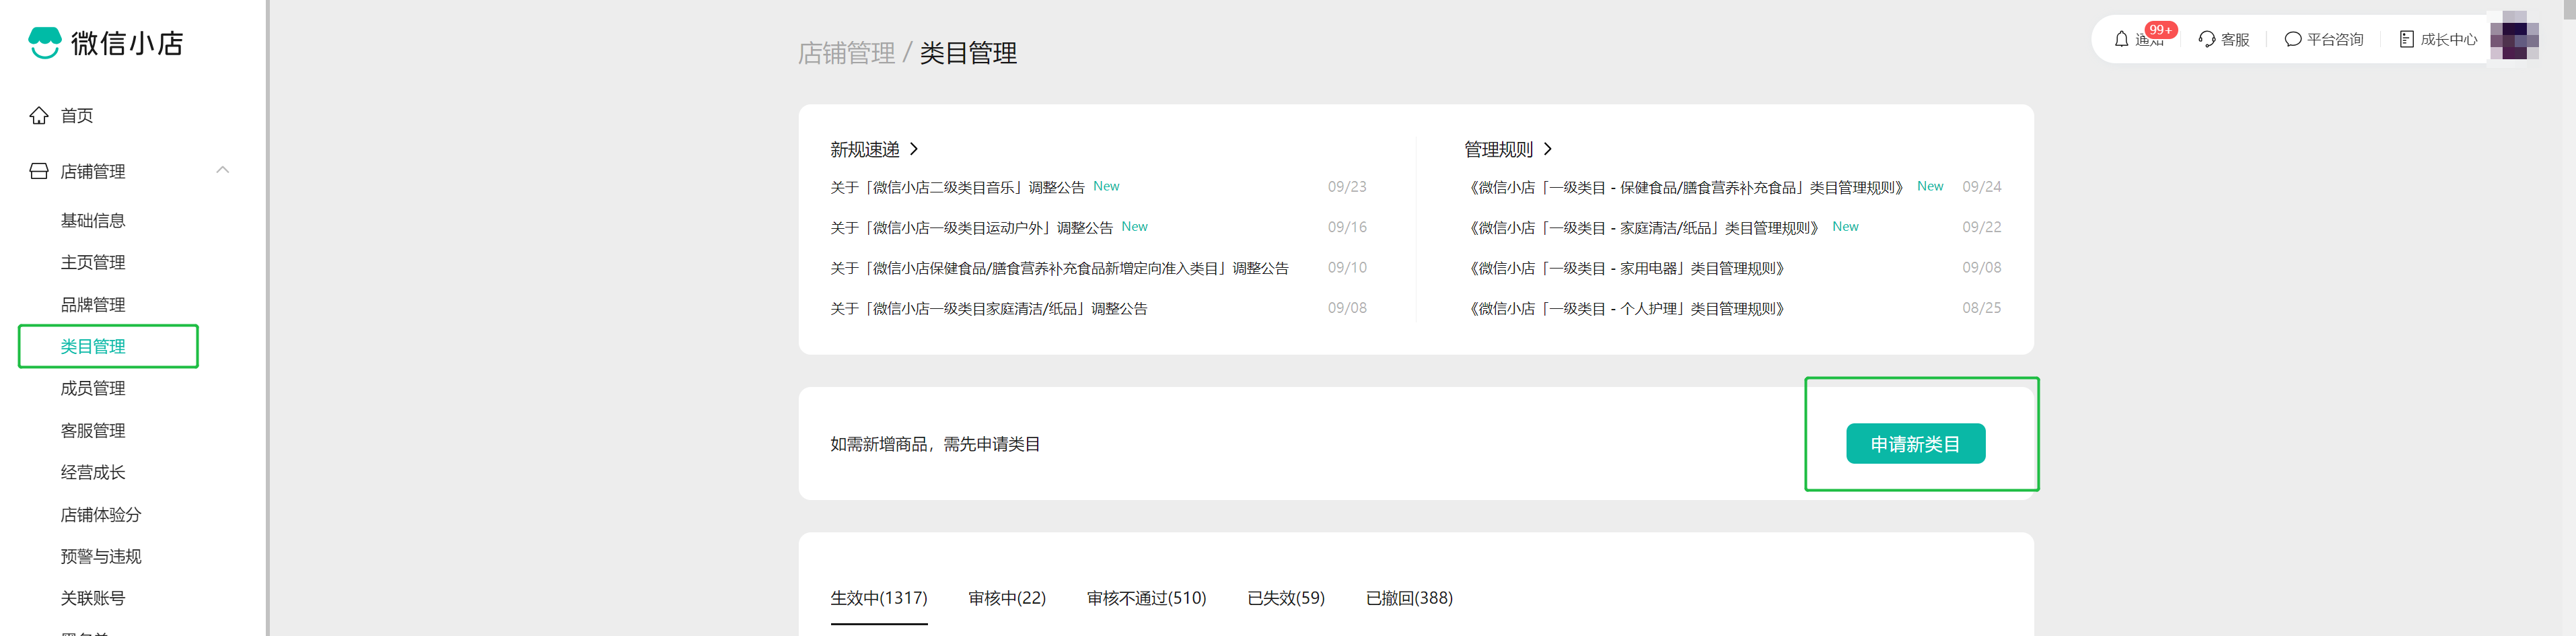Select the 已撤回(388) tab
Screen dimensions: 2576x636
(x=1408, y=598)
